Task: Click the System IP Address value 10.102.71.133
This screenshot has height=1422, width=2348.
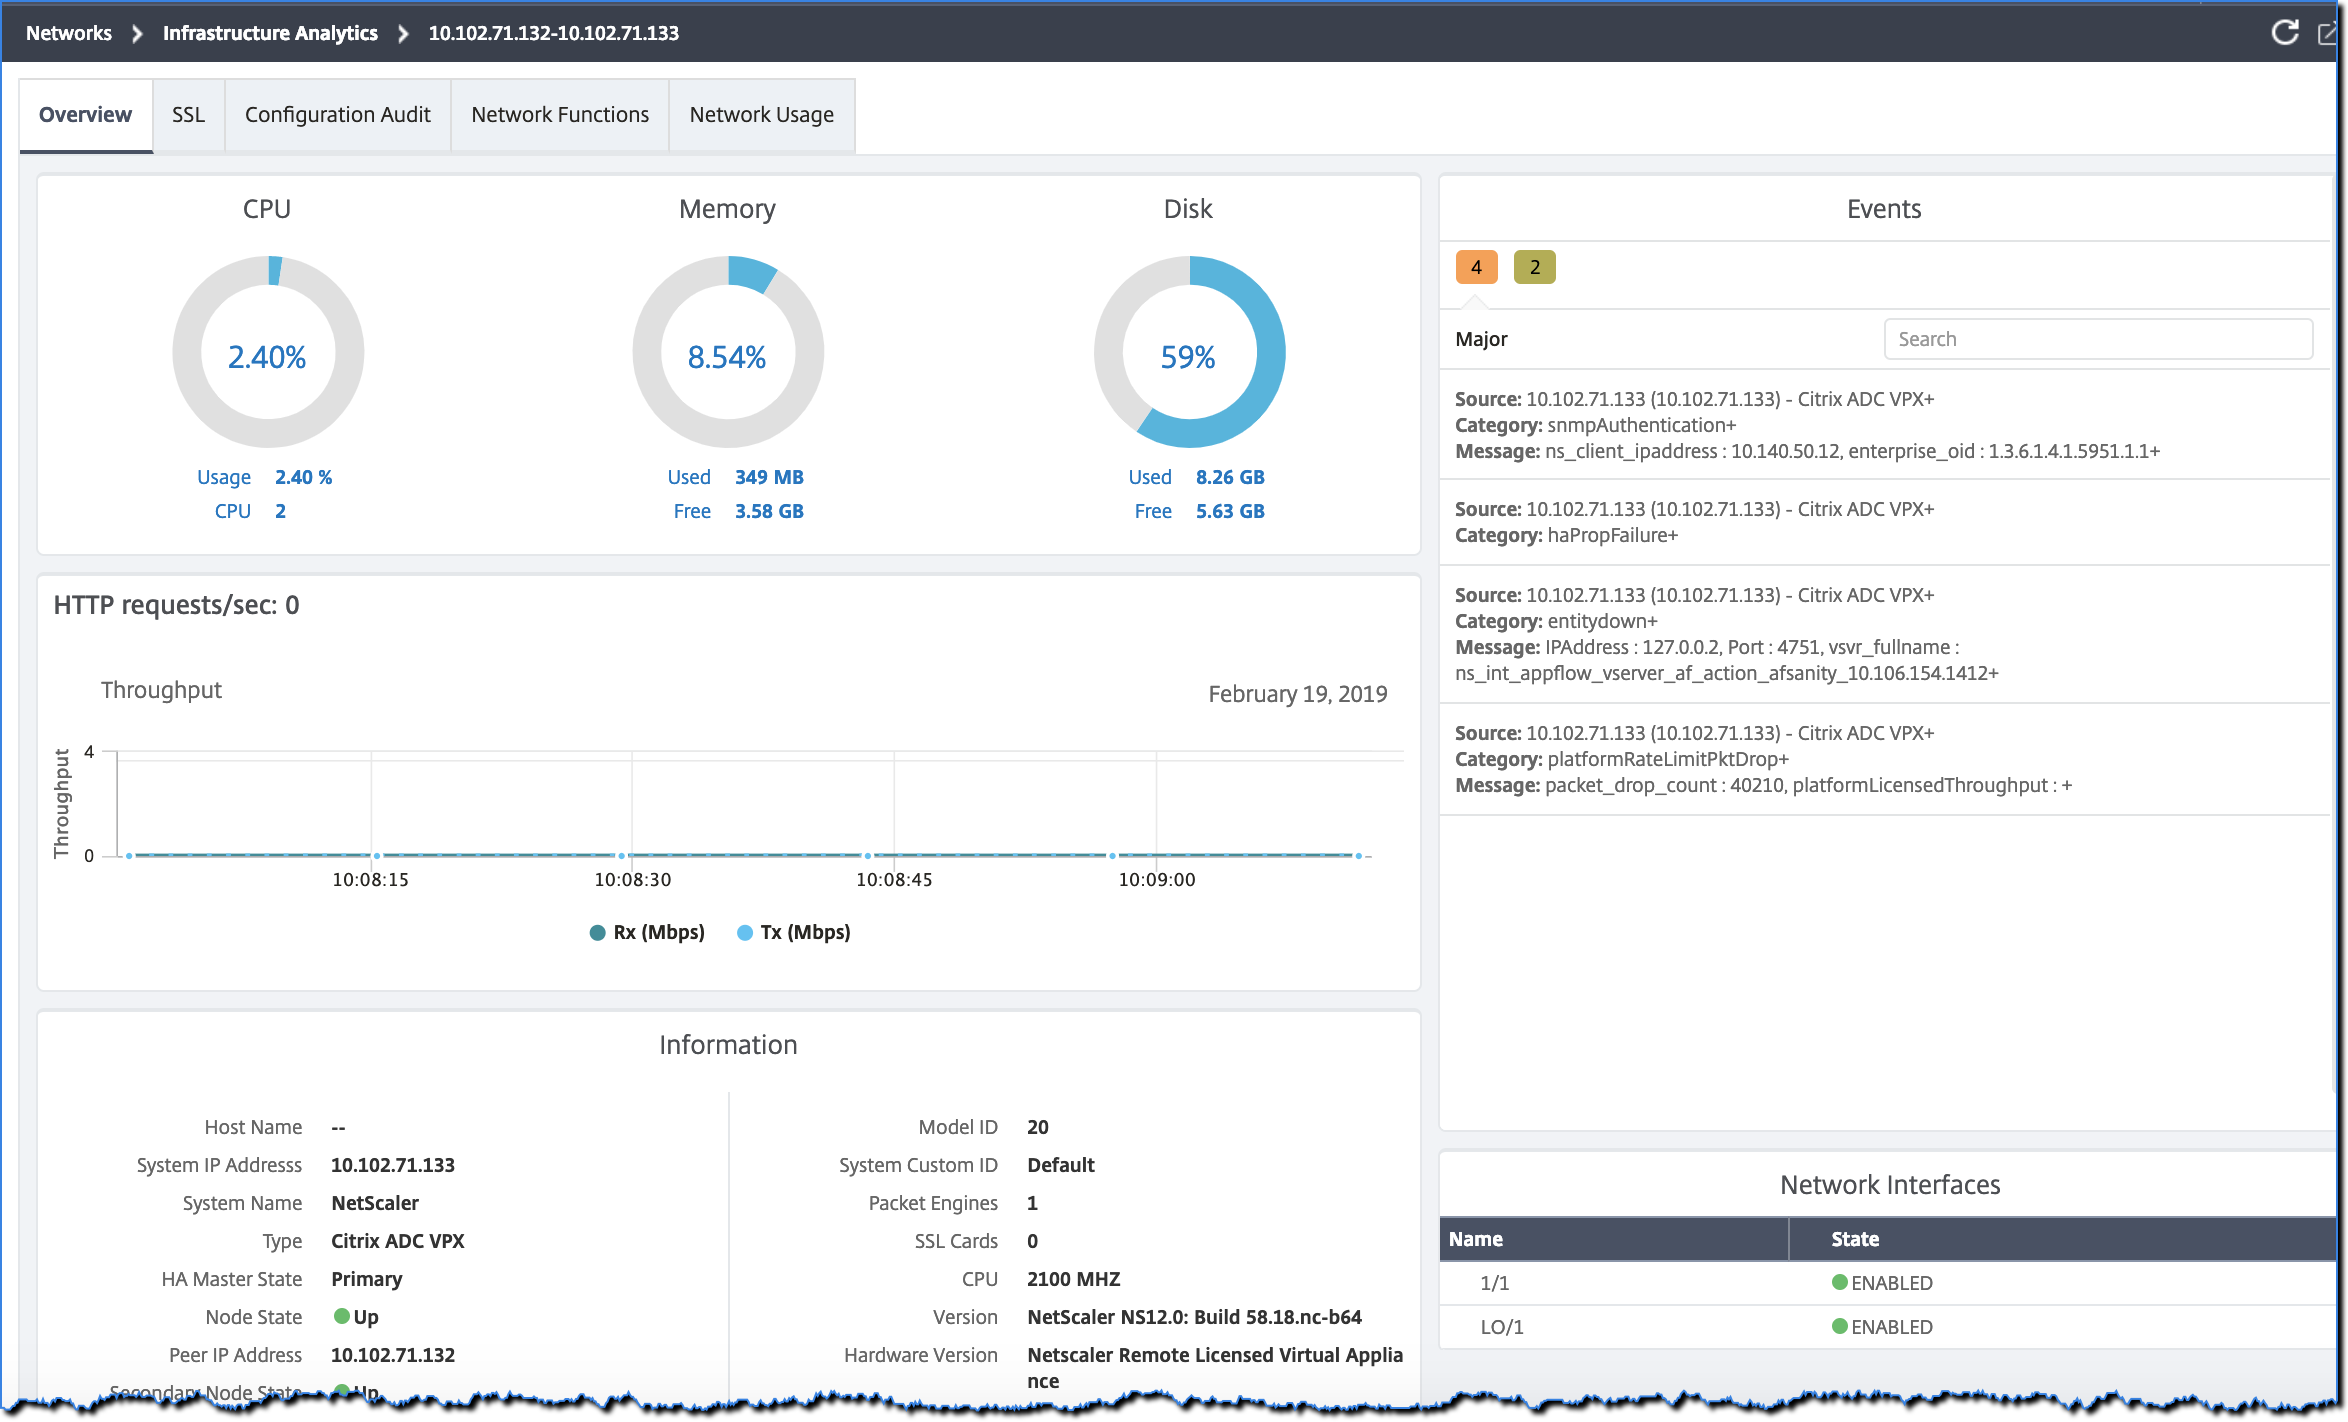Action: [393, 1165]
